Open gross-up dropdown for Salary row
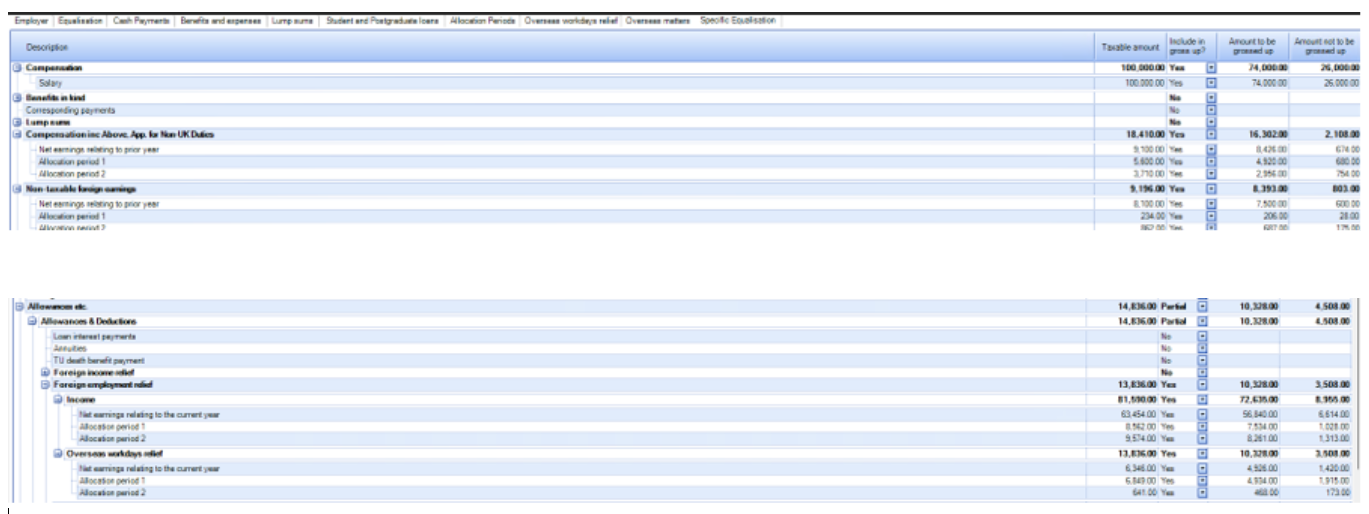The image size is (1369, 514). pos(1211,83)
